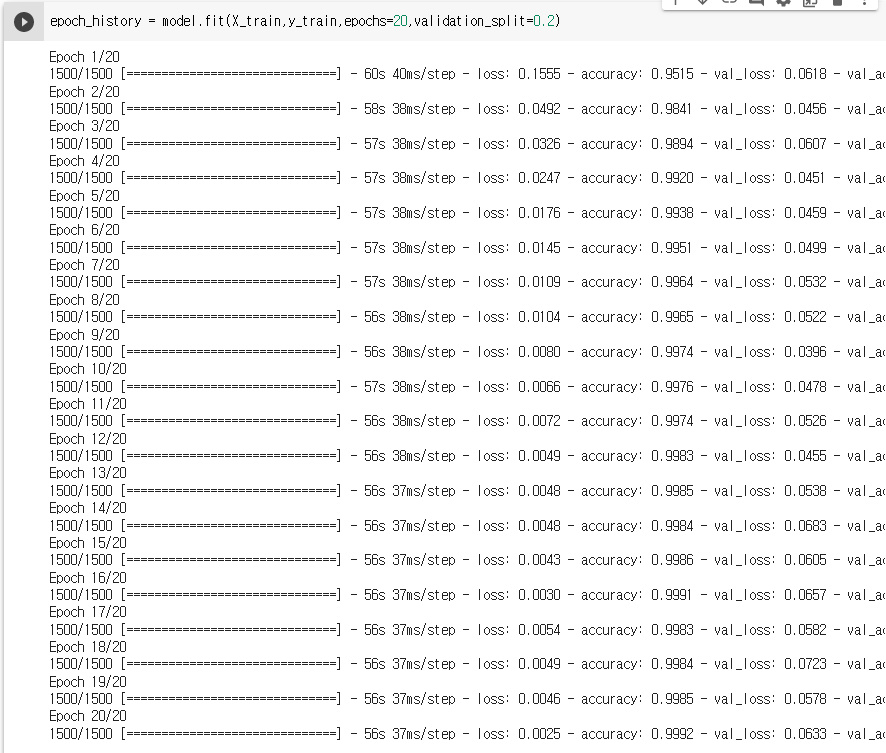The width and height of the screenshot is (886, 753).
Task: Click accuracy value 0.9515
Action: tap(672, 74)
